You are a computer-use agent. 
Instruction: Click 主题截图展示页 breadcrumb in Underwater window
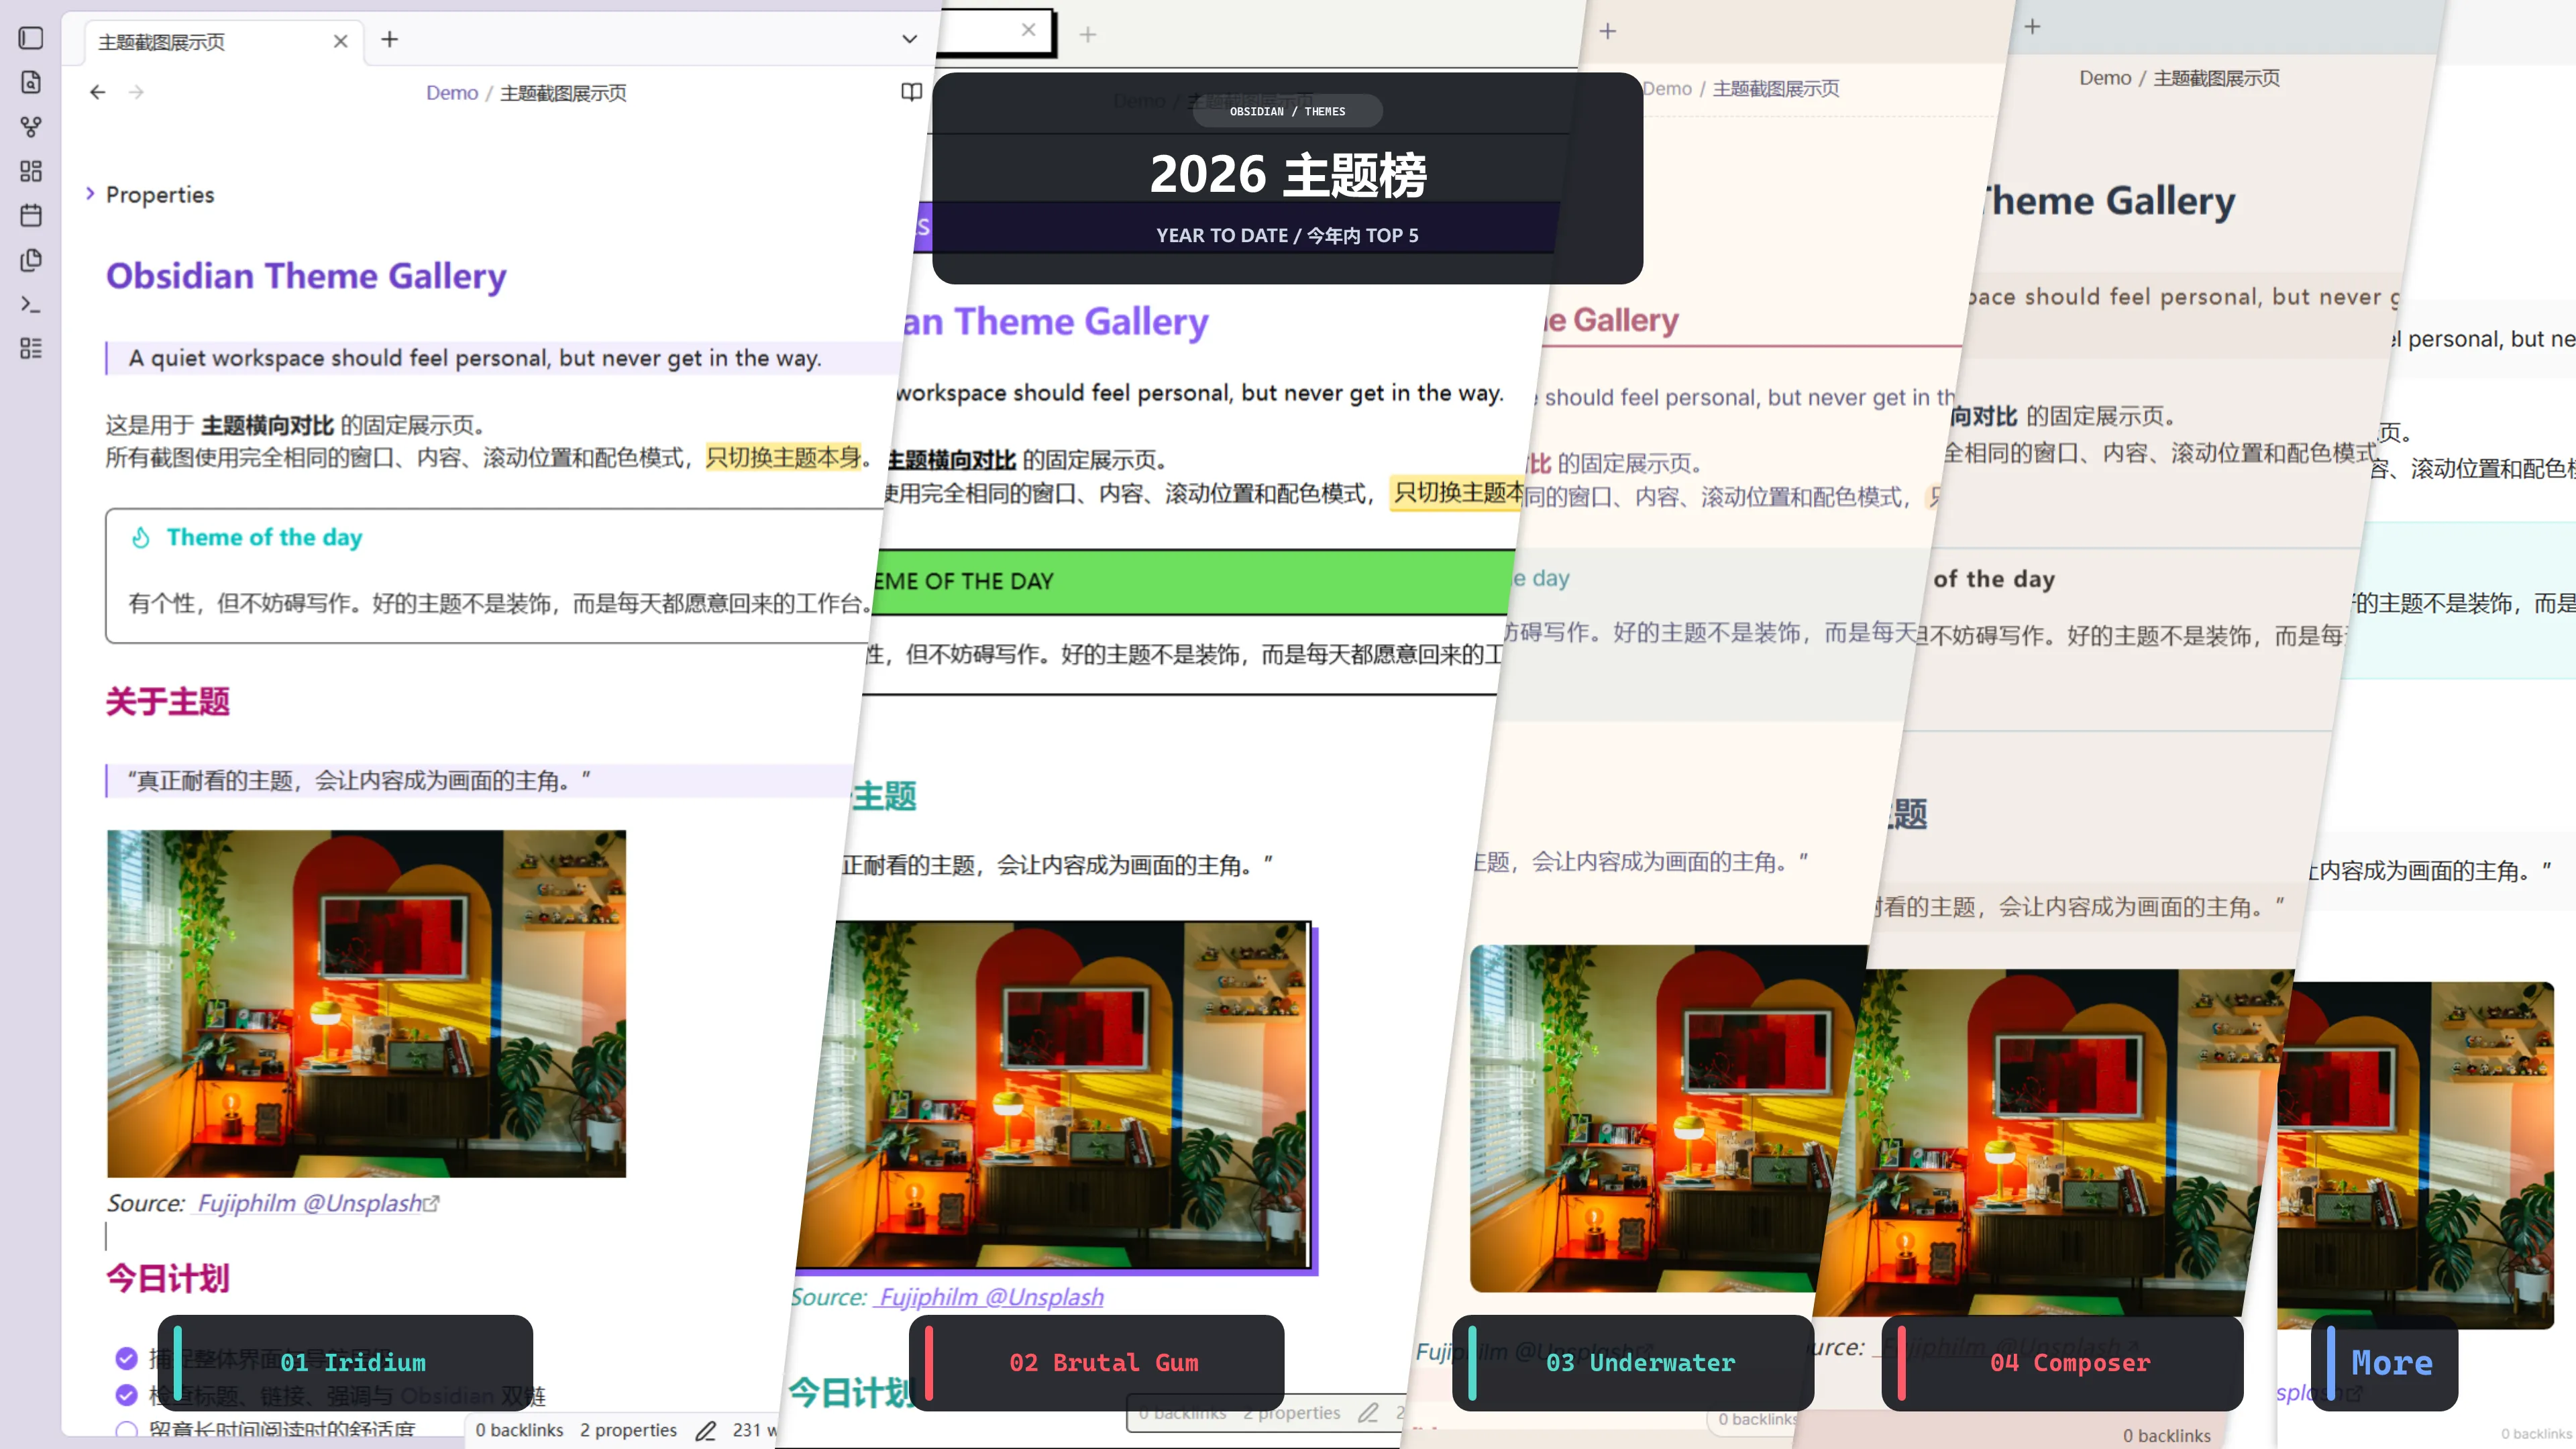coord(1775,89)
